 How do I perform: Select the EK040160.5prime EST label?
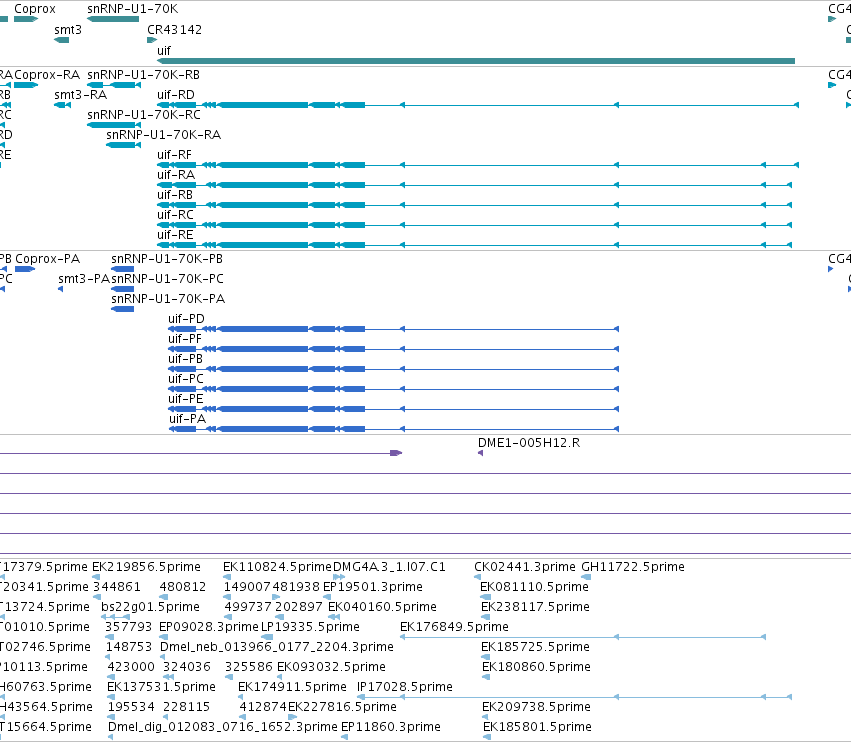pos(383,607)
